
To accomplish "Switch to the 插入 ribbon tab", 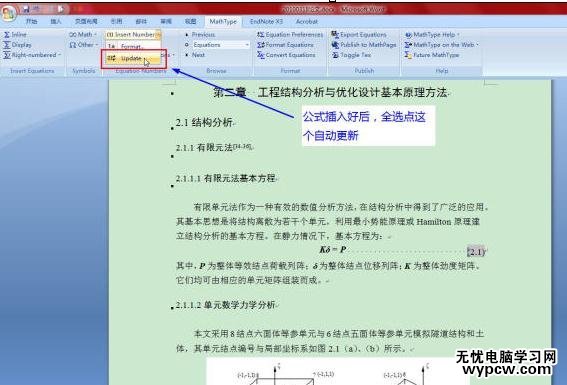I will point(56,22).
